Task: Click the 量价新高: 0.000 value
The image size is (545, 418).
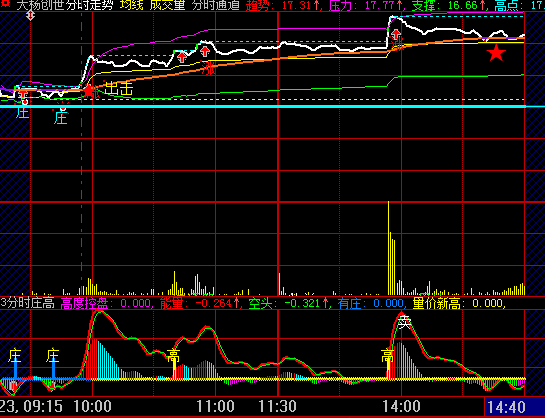Action: (459, 303)
